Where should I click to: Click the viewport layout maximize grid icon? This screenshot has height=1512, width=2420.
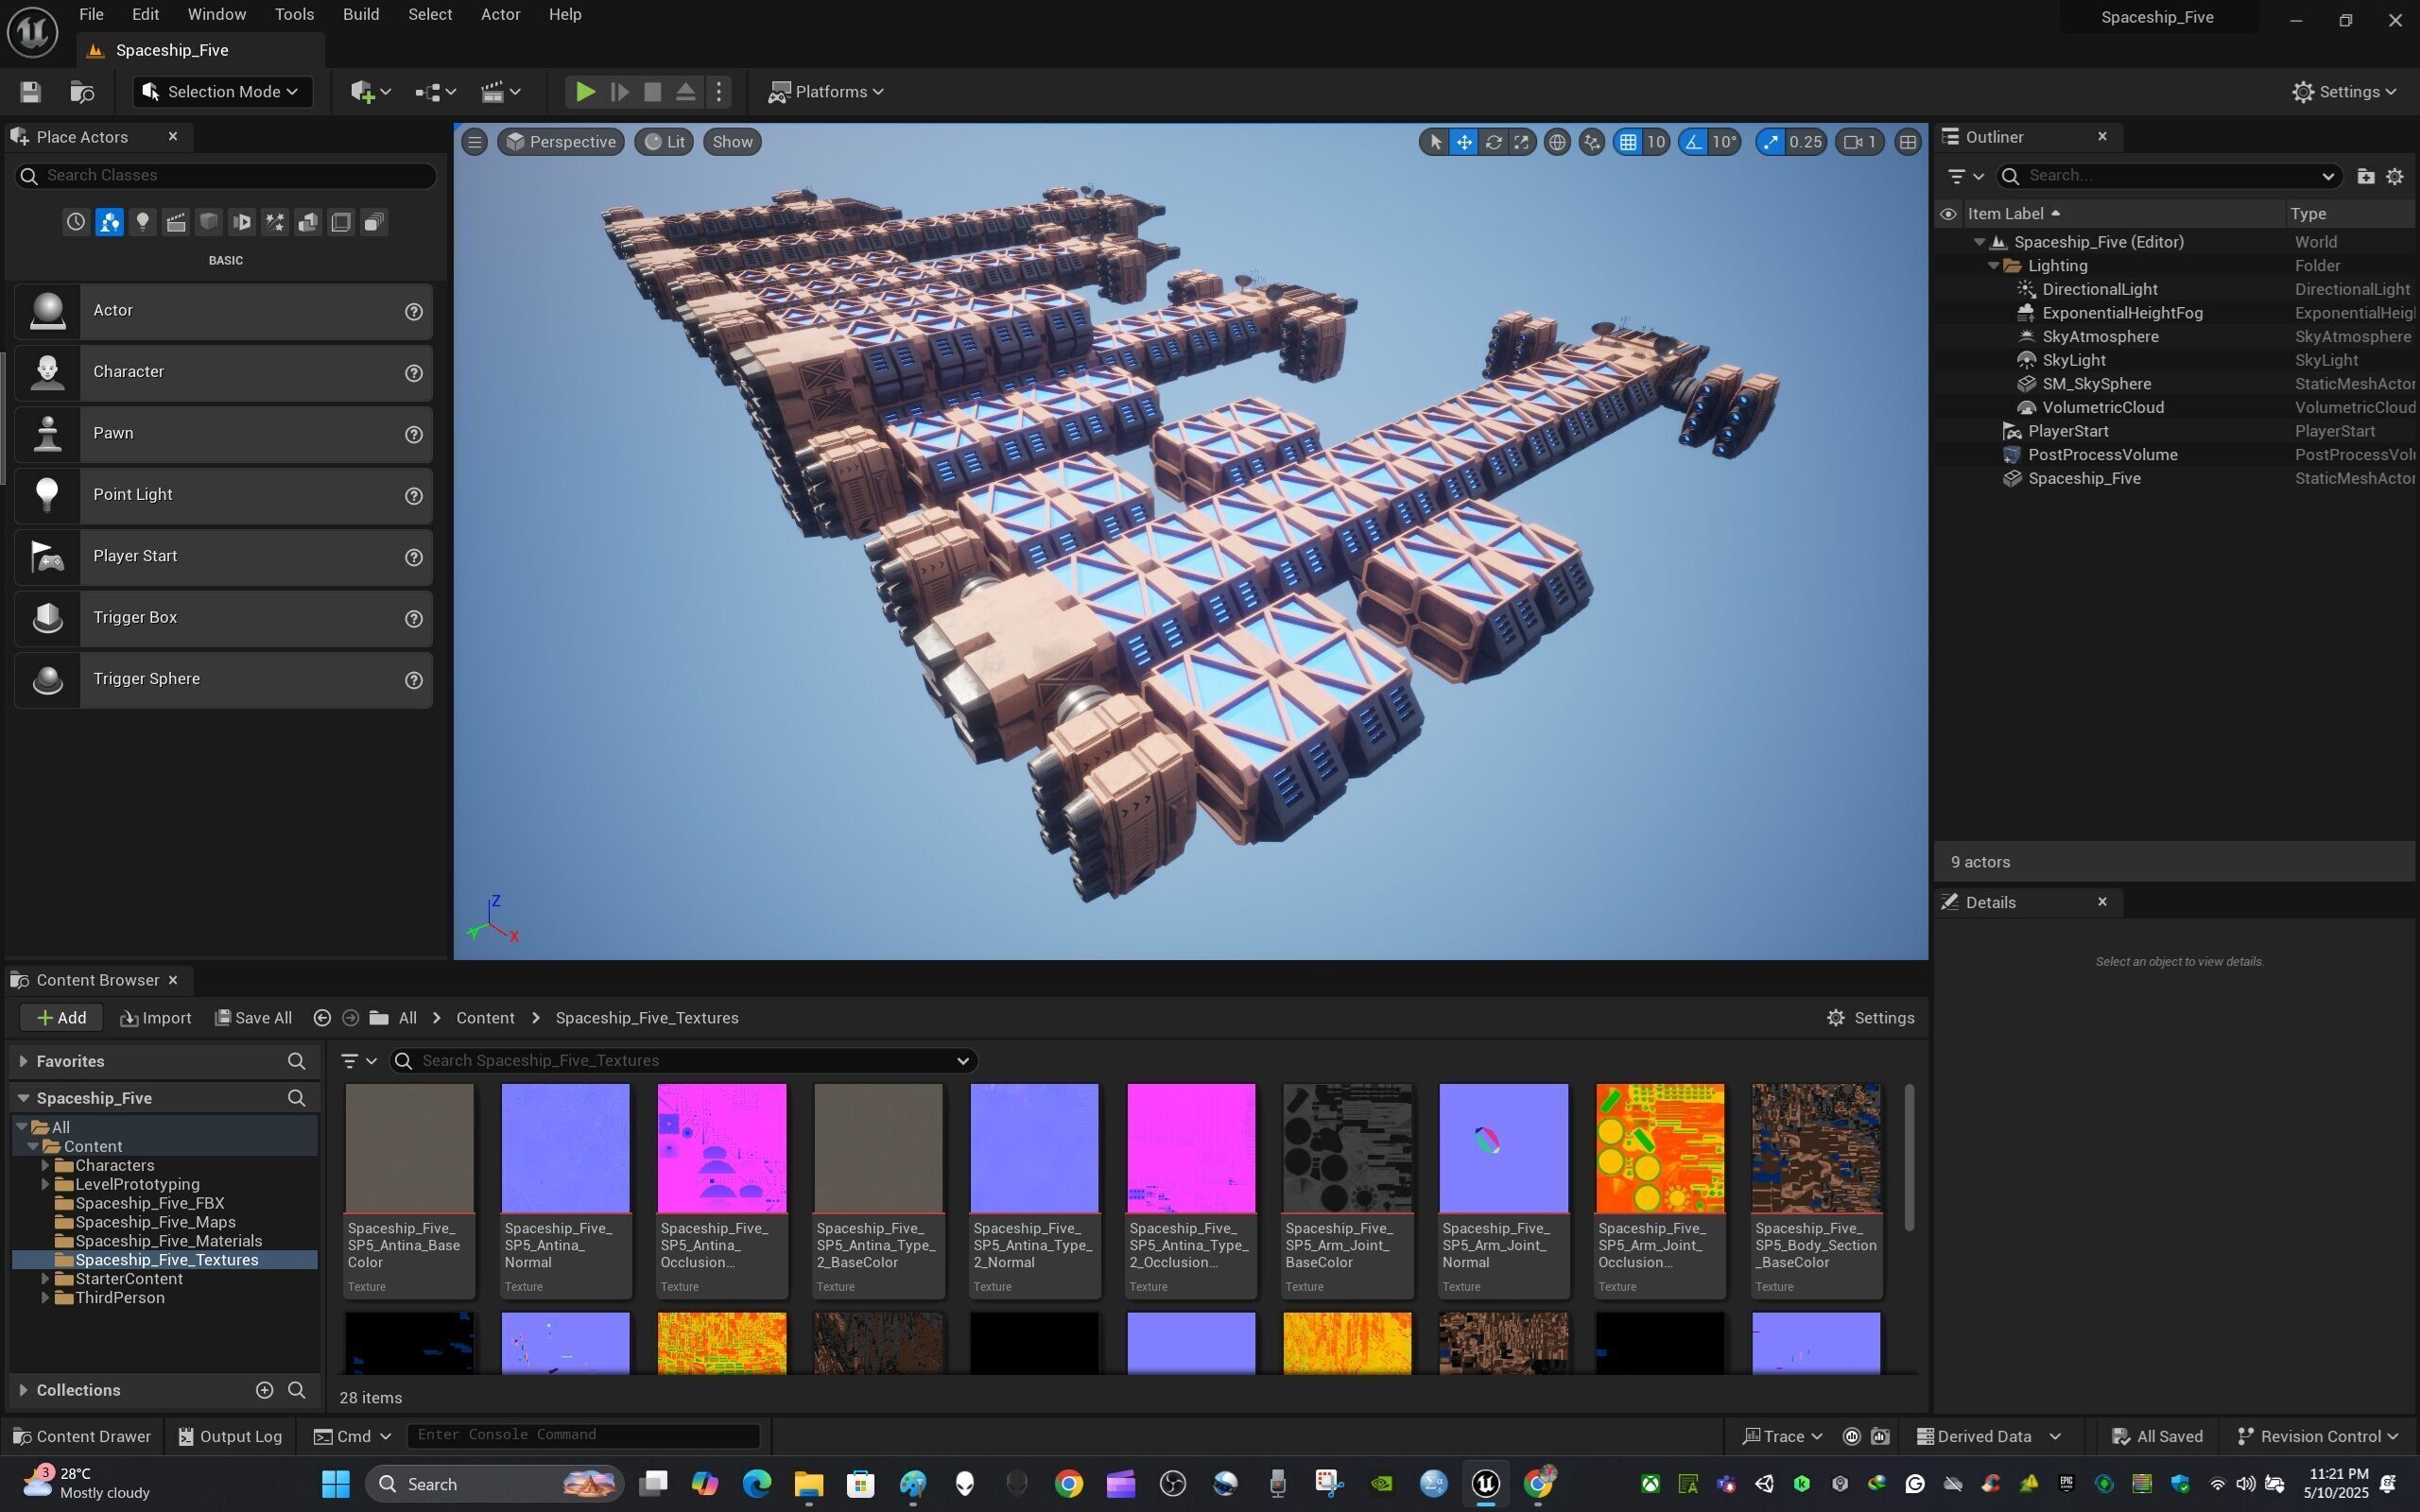[1908, 142]
